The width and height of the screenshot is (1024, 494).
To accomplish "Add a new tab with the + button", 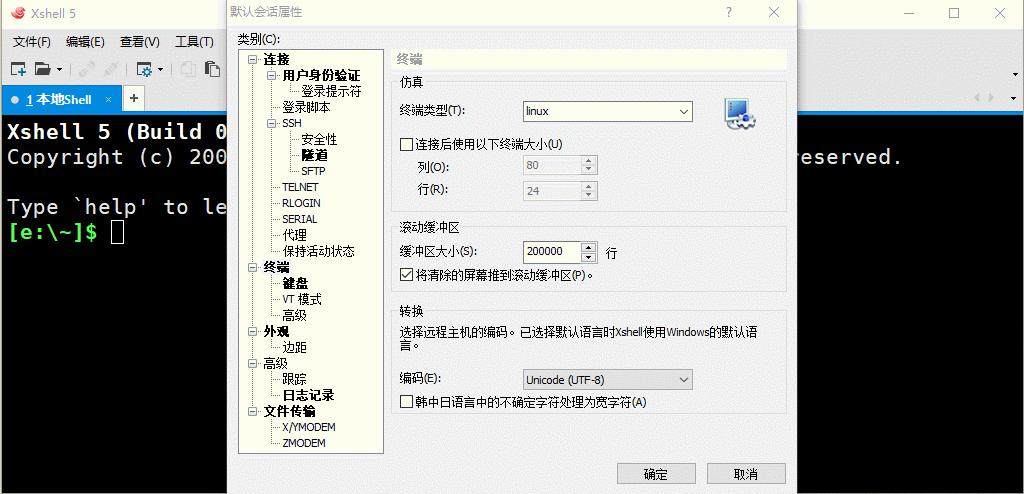I will 134,99.
